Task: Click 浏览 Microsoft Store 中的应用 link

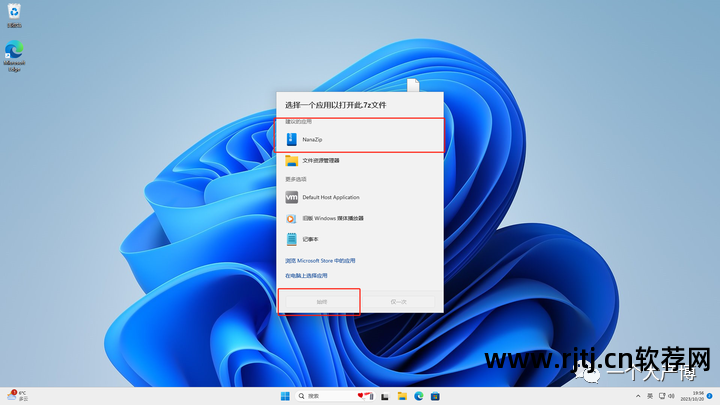Action: [320, 260]
